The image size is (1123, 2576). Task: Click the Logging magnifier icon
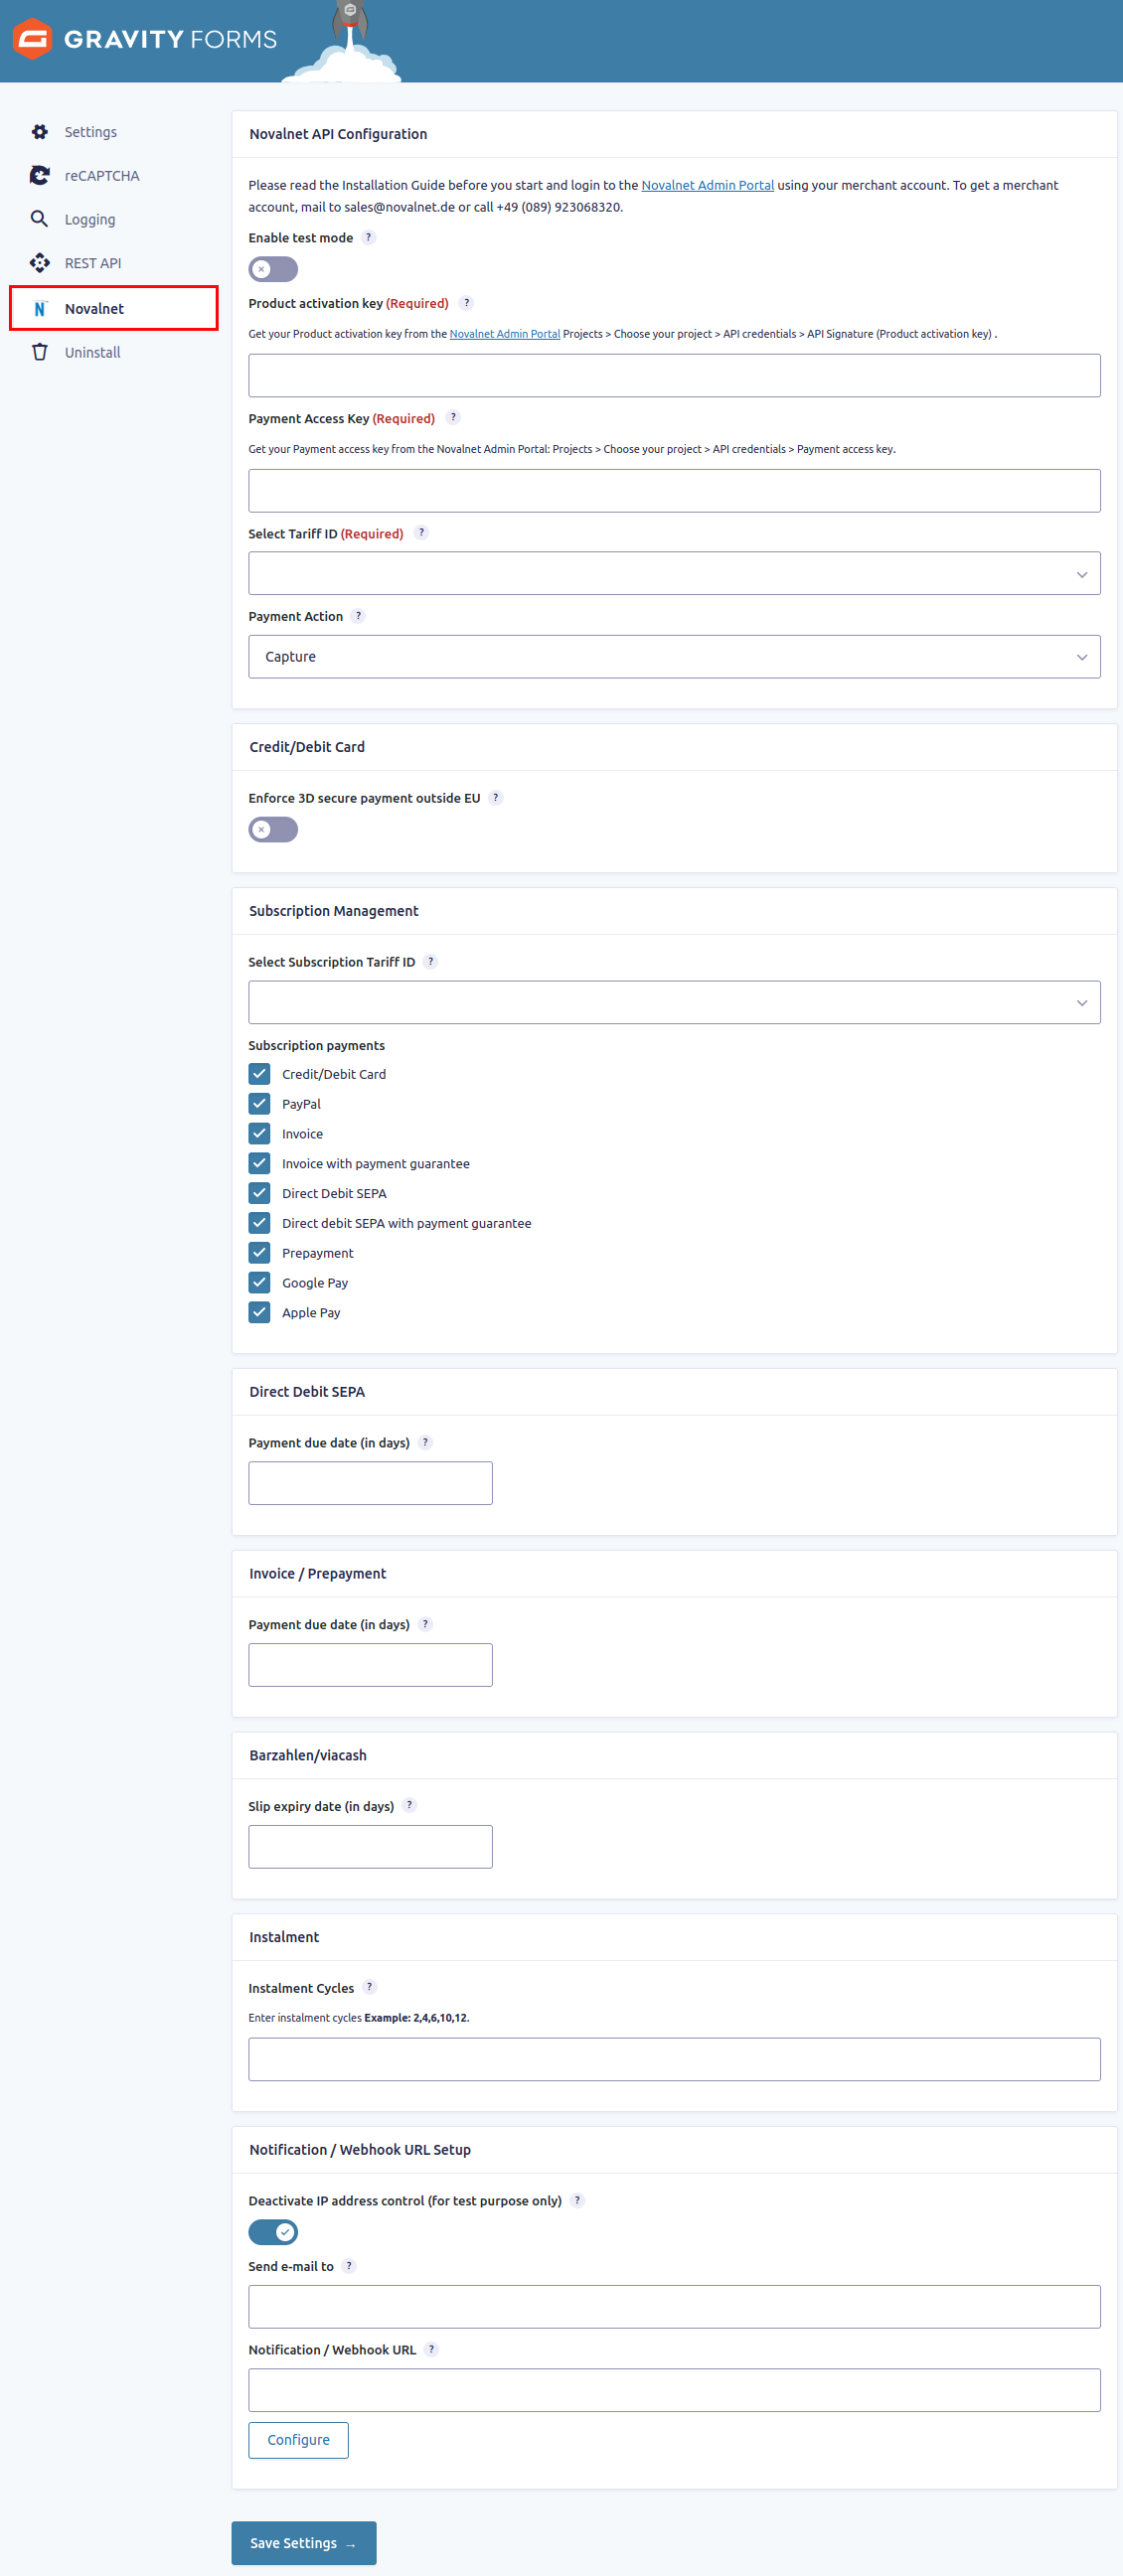click(40, 219)
